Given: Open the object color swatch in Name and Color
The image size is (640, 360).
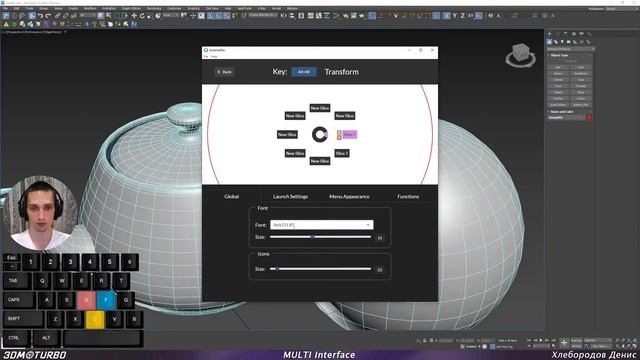Looking at the screenshot, I should (x=589, y=117).
